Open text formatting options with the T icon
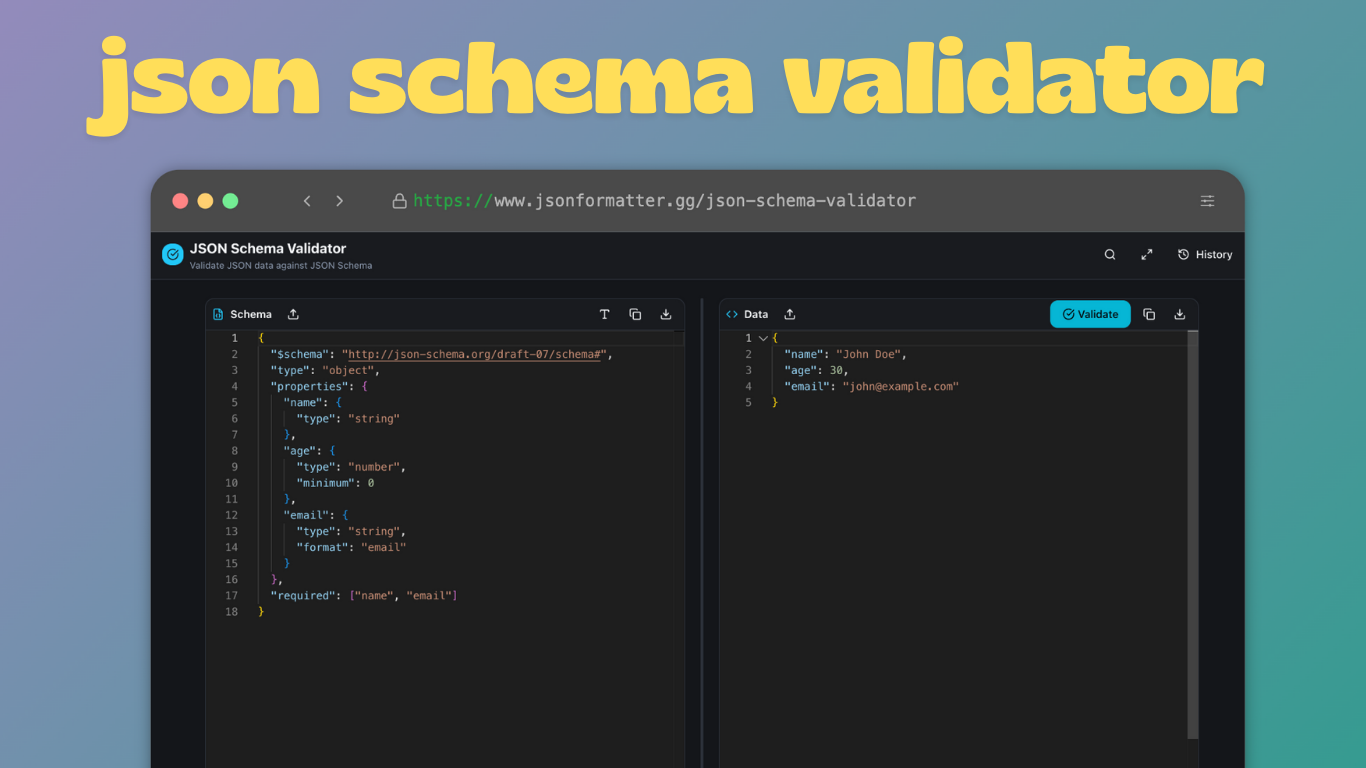1366x768 pixels. 605,313
